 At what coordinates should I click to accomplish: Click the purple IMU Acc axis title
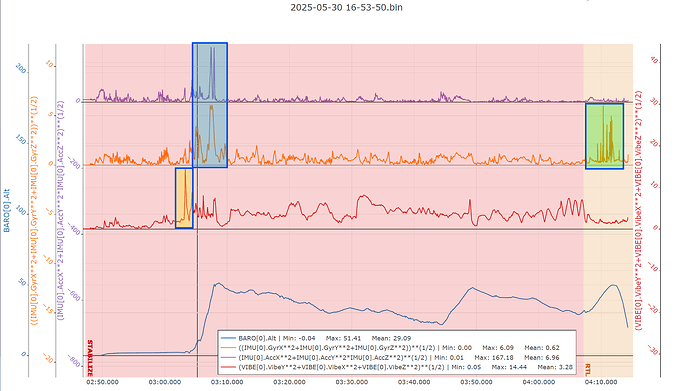(x=61, y=210)
